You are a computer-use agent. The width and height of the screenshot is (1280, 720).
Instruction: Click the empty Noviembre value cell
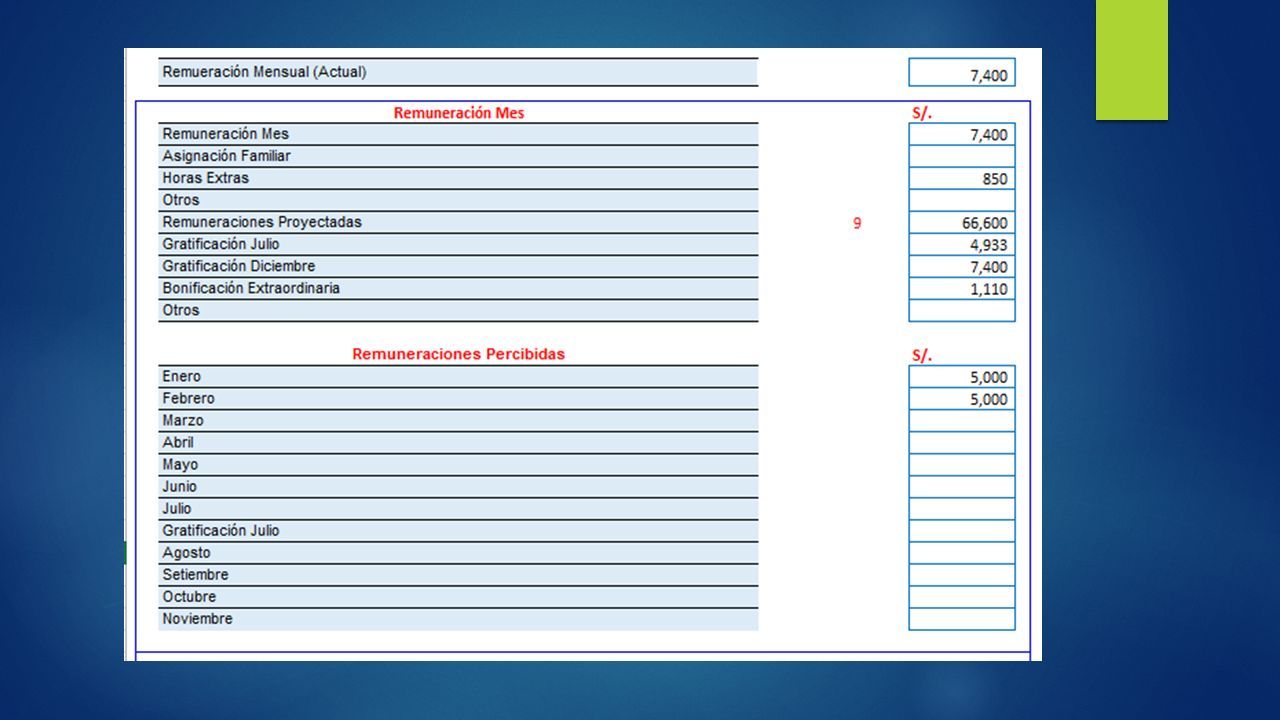click(x=962, y=619)
